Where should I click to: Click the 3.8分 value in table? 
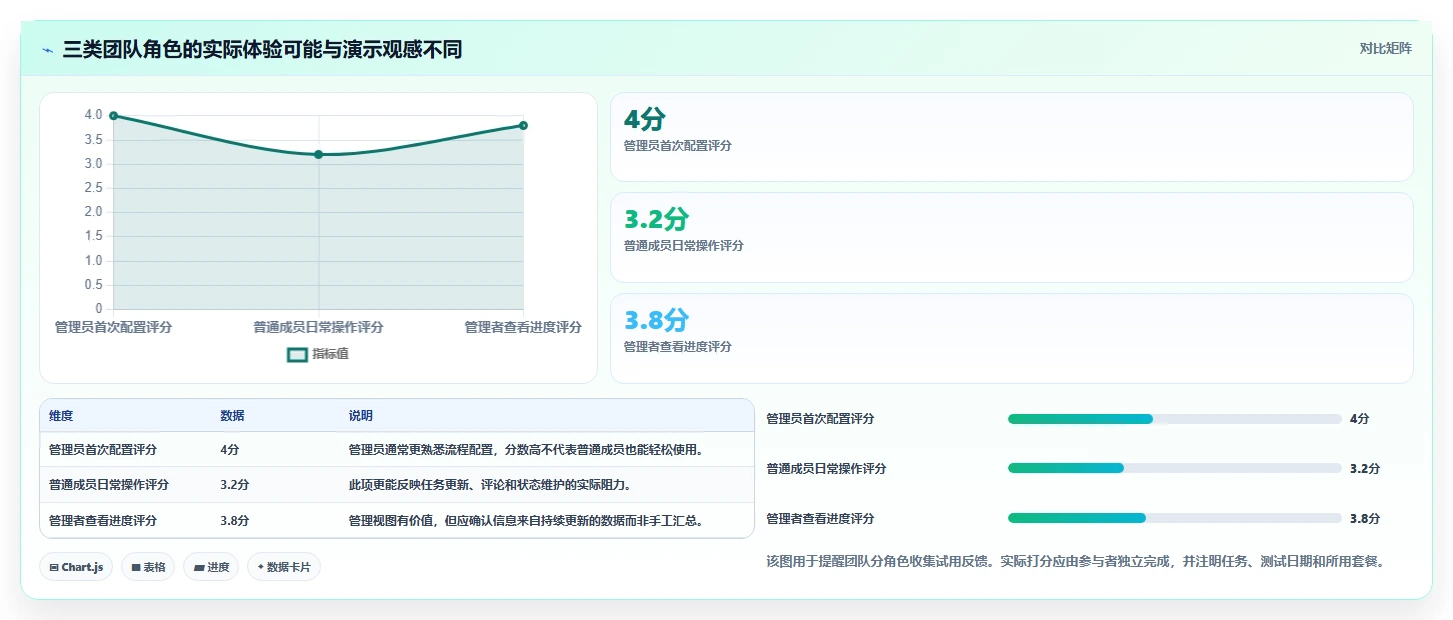234,521
